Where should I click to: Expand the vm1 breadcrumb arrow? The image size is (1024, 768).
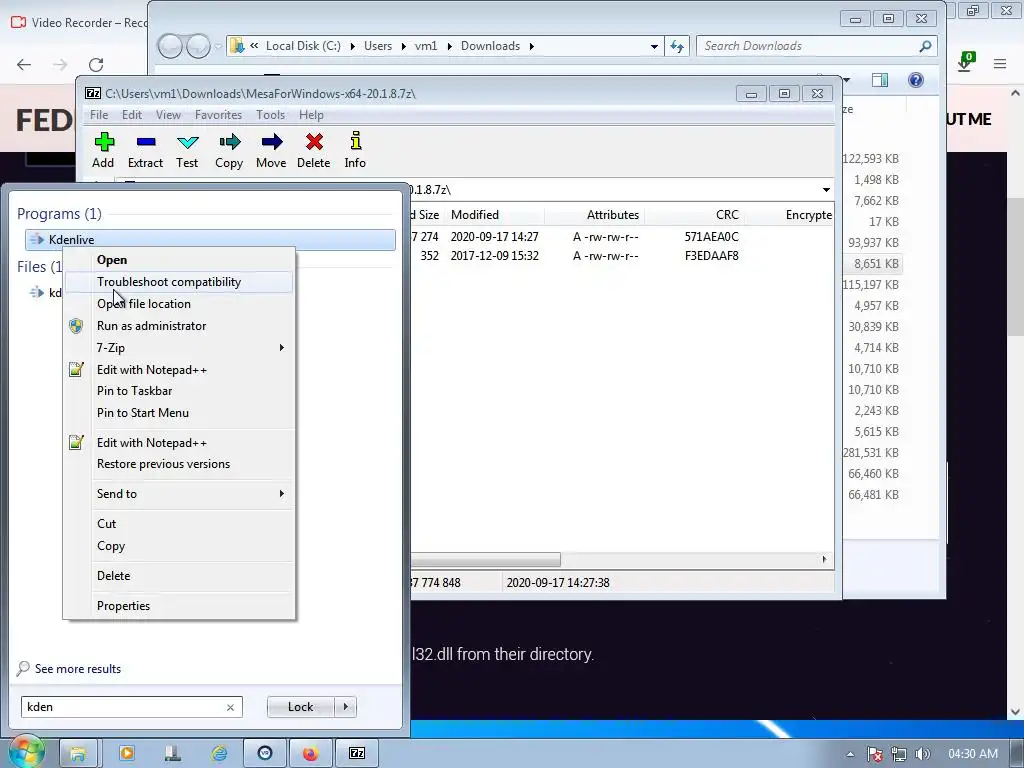click(x=449, y=46)
